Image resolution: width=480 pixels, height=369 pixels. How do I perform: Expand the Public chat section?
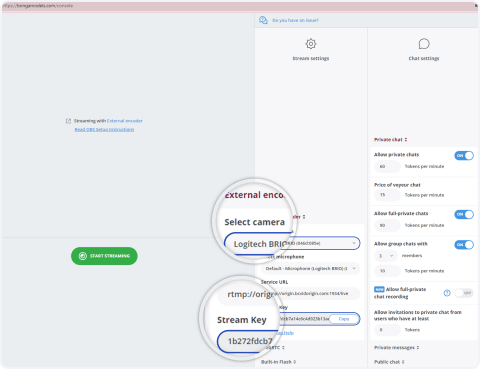pos(389,362)
